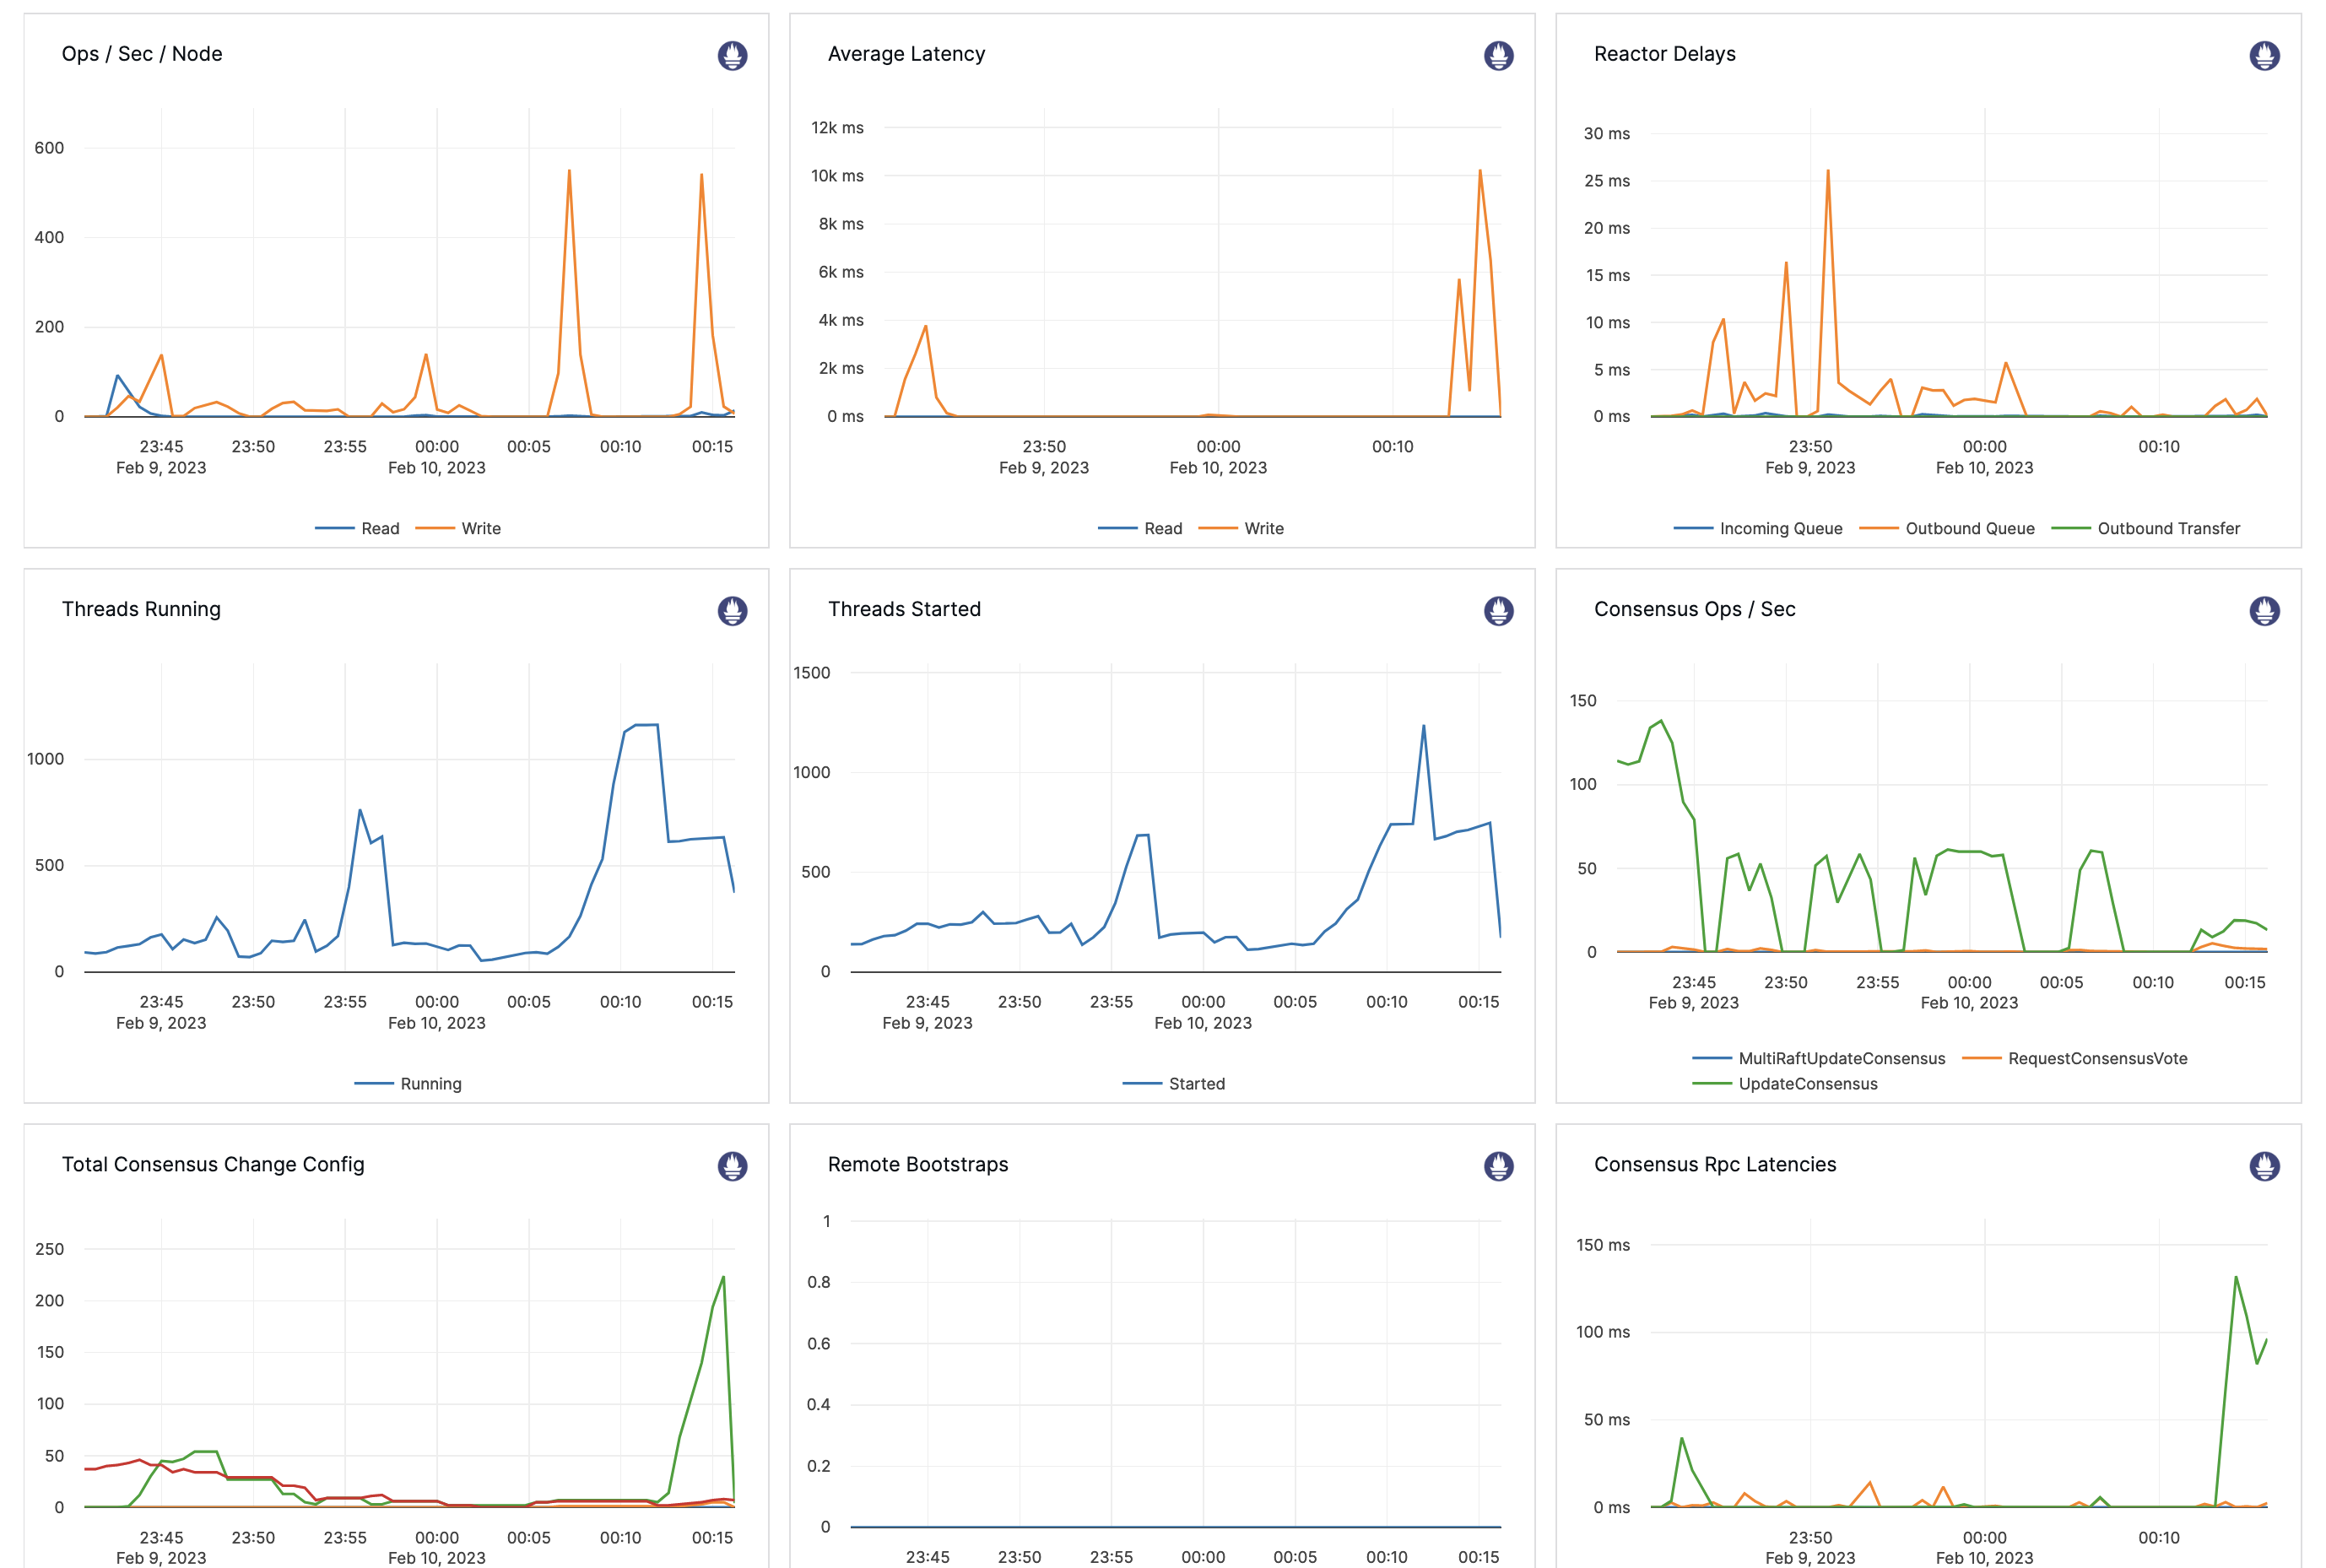Click the 600 axis label in Ops / Sec / Node
This screenshot has width=2326, height=1568.
49,148
